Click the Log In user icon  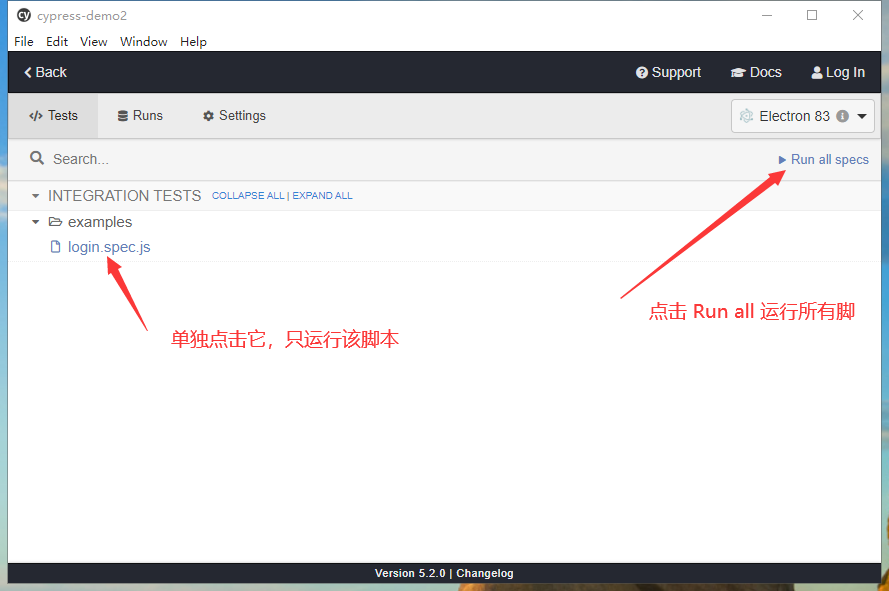[816, 73]
